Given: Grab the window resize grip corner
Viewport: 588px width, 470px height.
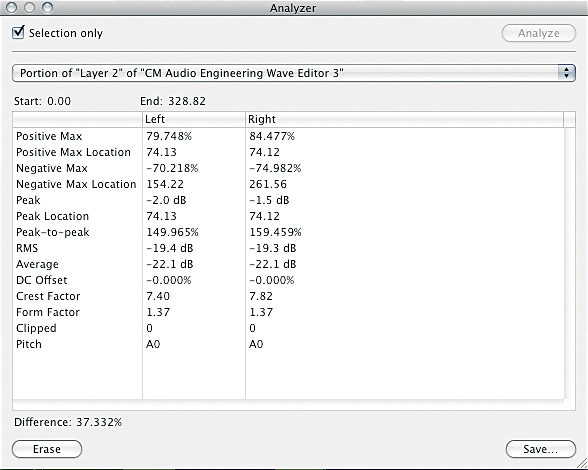Looking at the screenshot, I should (x=581, y=462).
